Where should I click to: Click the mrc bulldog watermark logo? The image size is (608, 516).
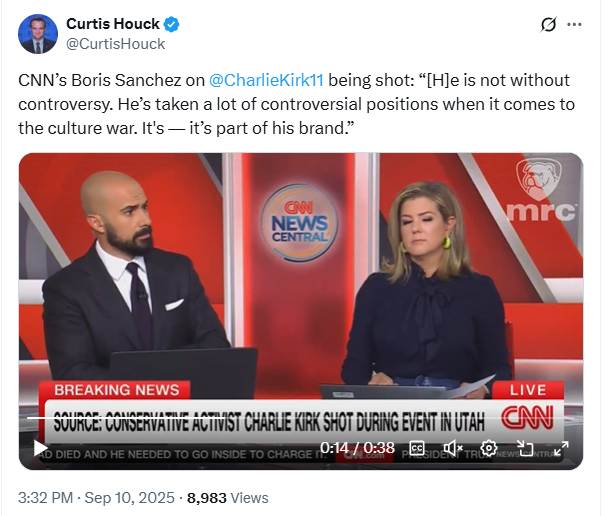(x=543, y=190)
